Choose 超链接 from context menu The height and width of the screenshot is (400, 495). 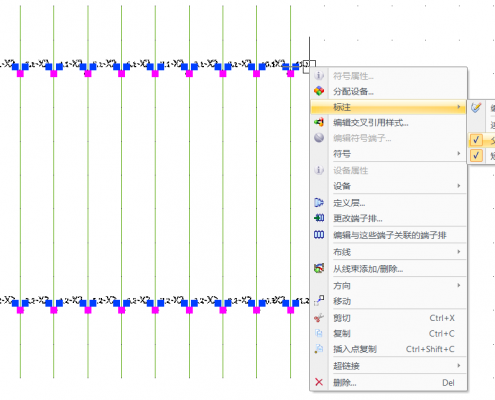388,366
